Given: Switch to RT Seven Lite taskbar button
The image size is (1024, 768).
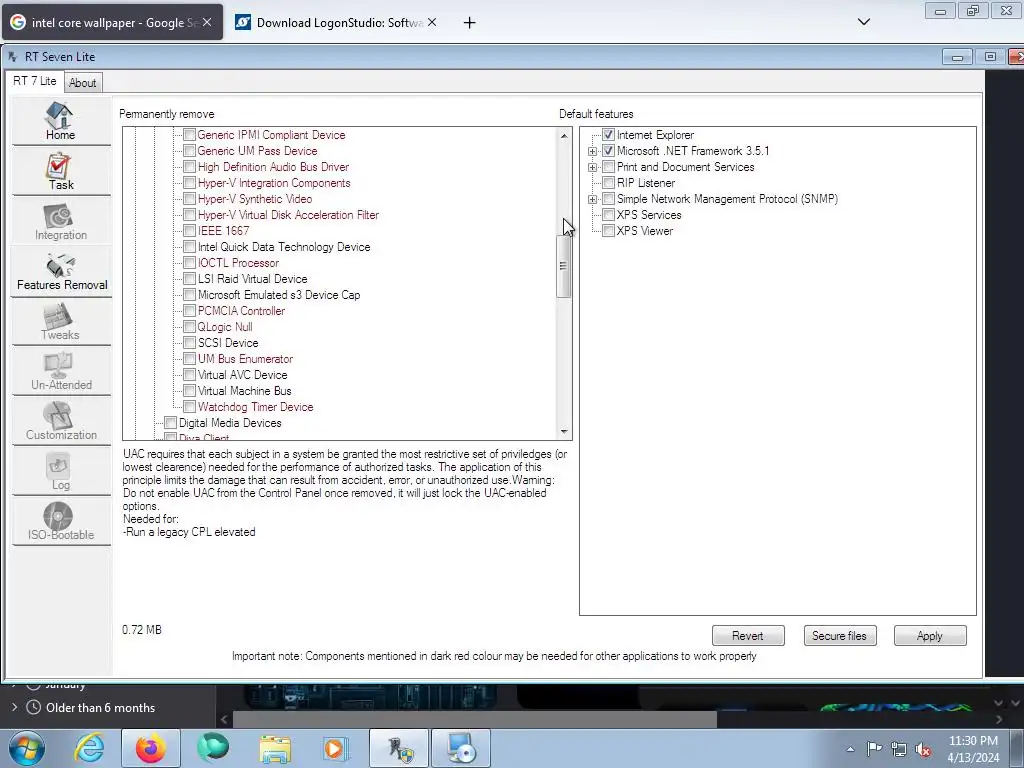Looking at the screenshot, I should [399, 748].
